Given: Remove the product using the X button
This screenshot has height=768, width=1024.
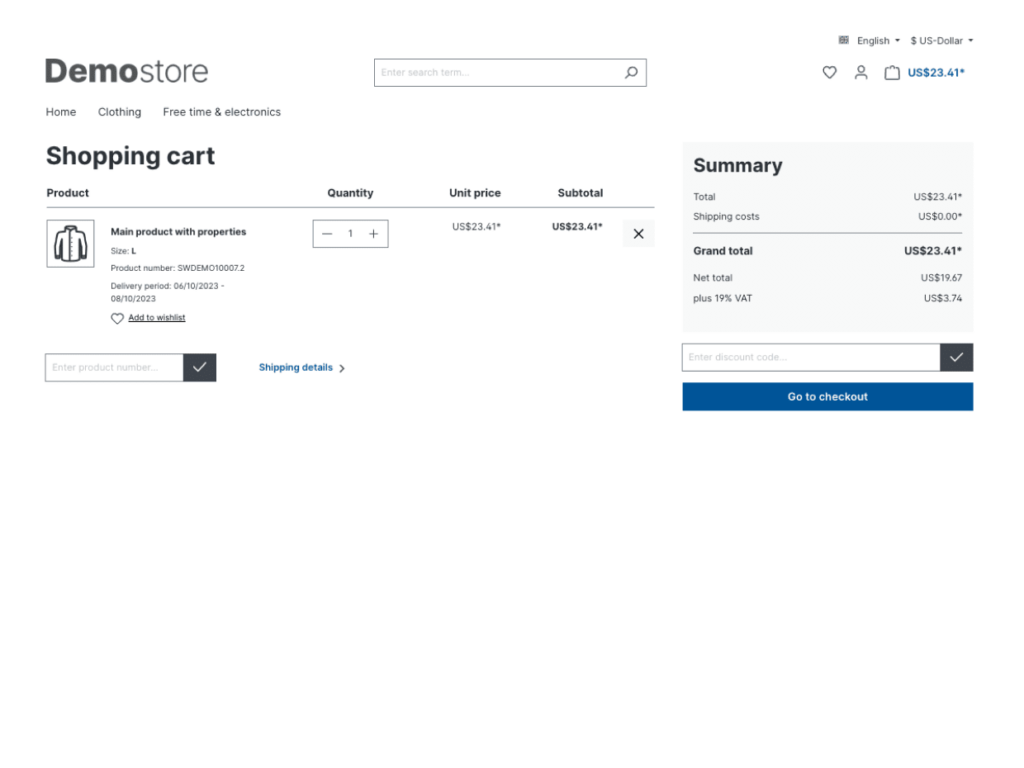Looking at the screenshot, I should point(638,233).
